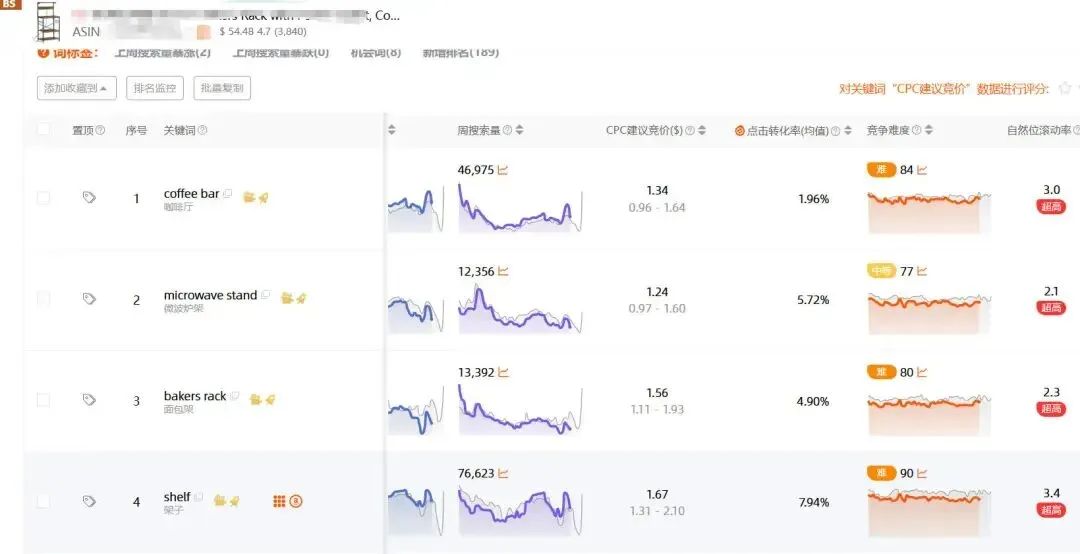Screen dimensions: 1080x554
Task: Sort by 竞争难度 column arrows
Action: [928, 130]
